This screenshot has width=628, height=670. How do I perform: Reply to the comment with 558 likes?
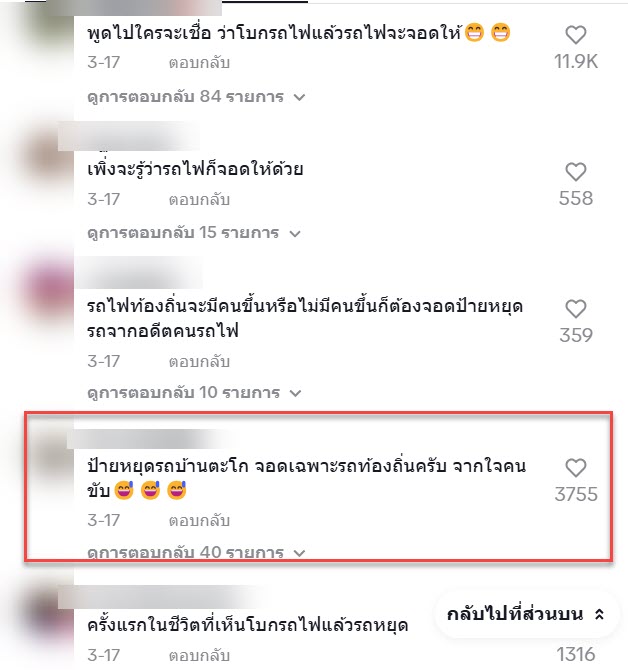(x=199, y=200)
